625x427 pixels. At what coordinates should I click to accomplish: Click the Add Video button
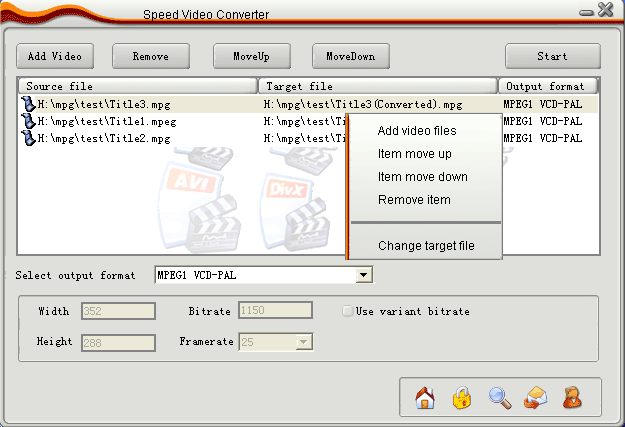[55, 56]
